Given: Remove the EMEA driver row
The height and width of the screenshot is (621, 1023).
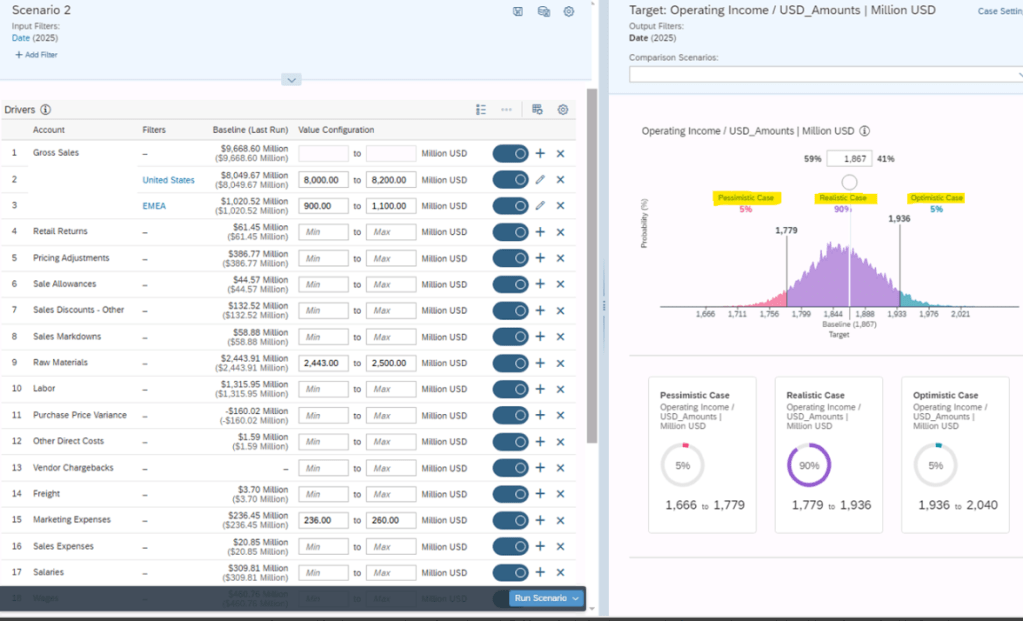Looking at the screenshot, I should click(560, 206).
